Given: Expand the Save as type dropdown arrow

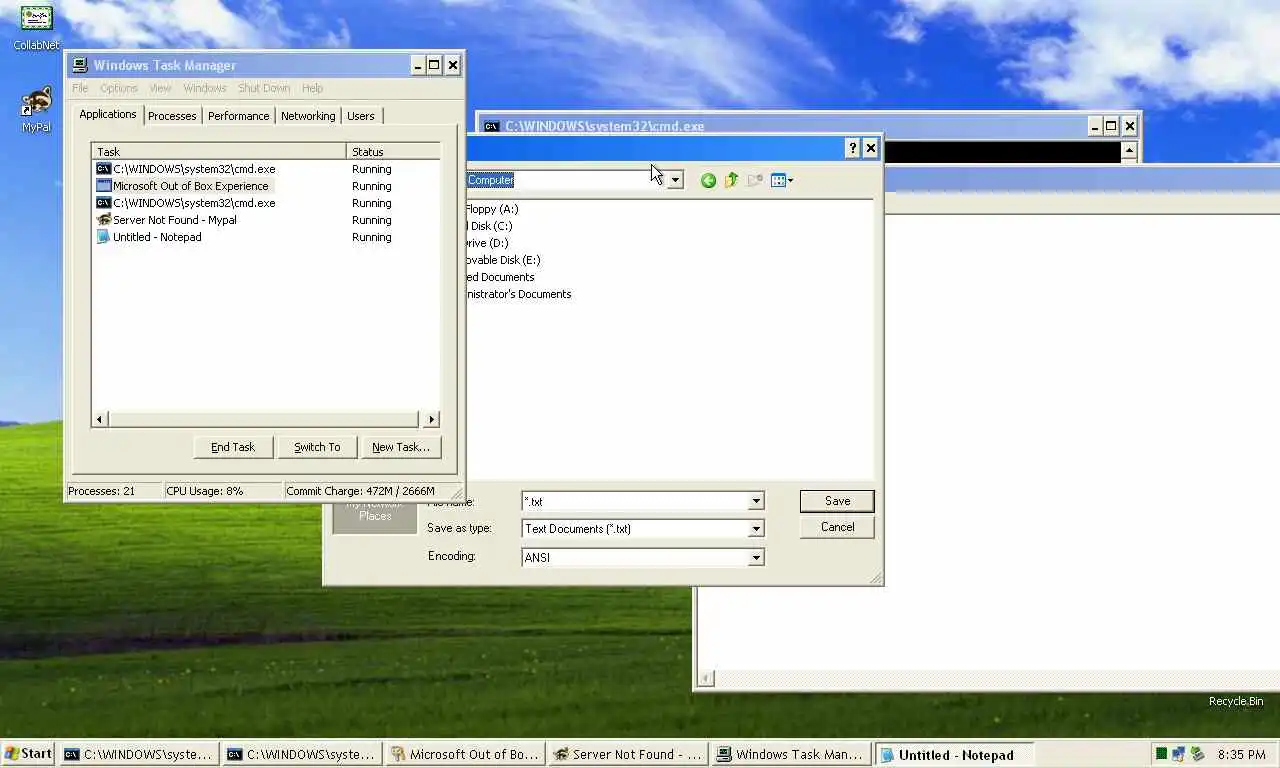Looking at the screenshot, I should [x=756, y=529].
